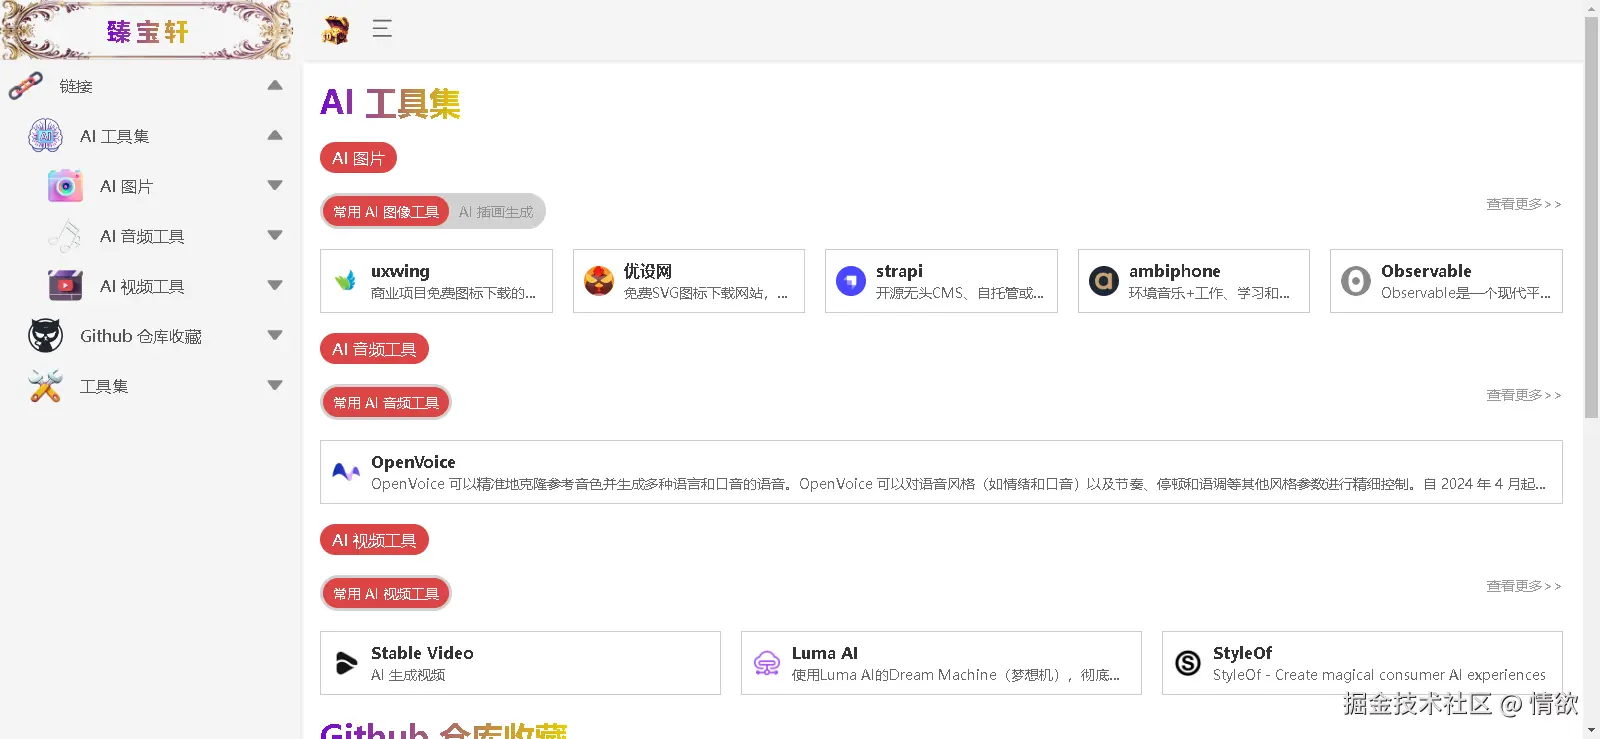Image resolution: width=1600 pixels, height=739 pixels.
Task: Click the 'StyleOf - Create magical consumer AI experiences' description
Action: click(1379, 675)
